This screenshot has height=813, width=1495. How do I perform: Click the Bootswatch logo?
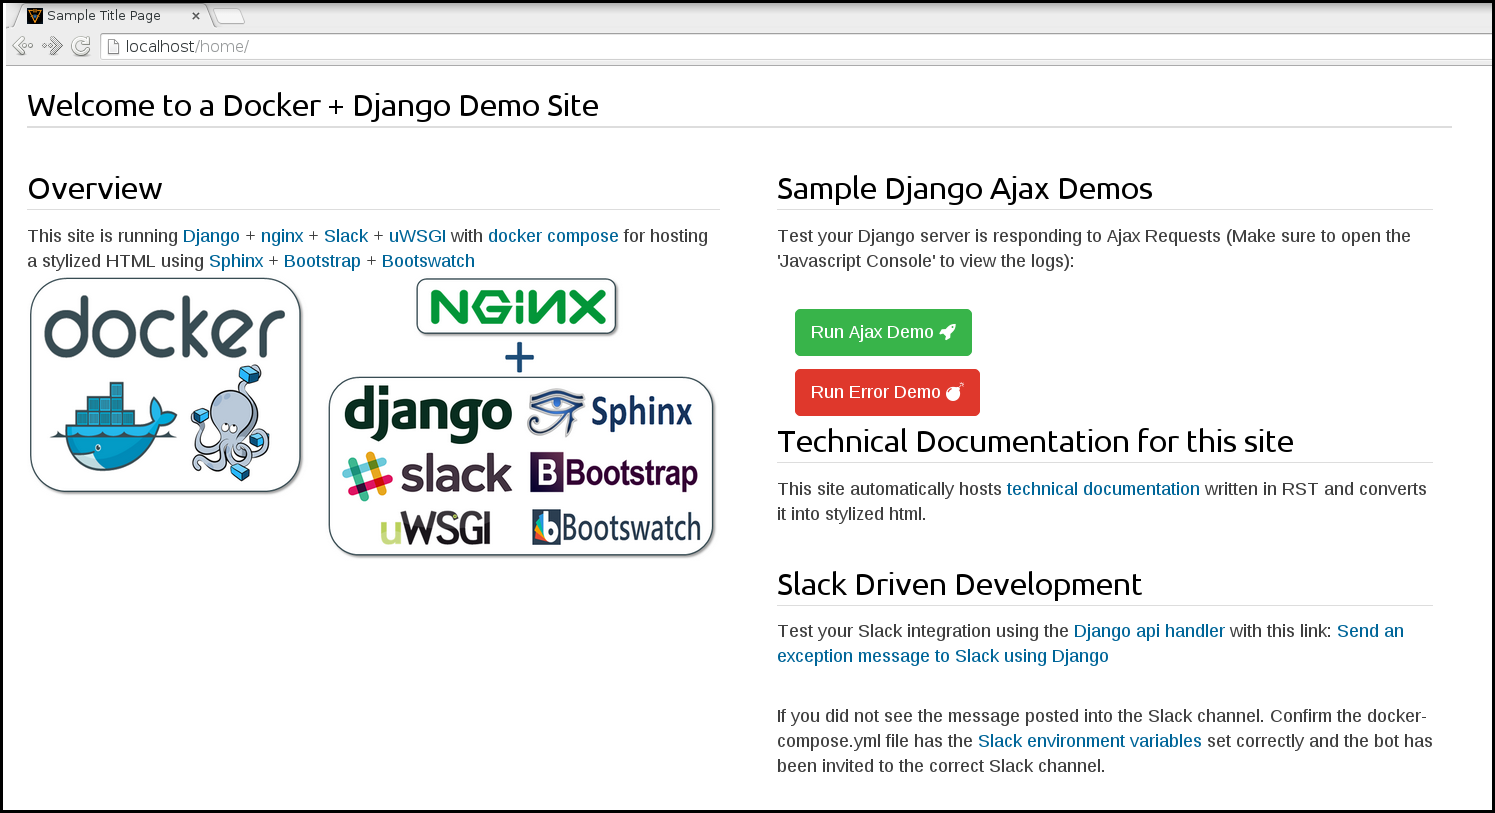click(616, 527)
